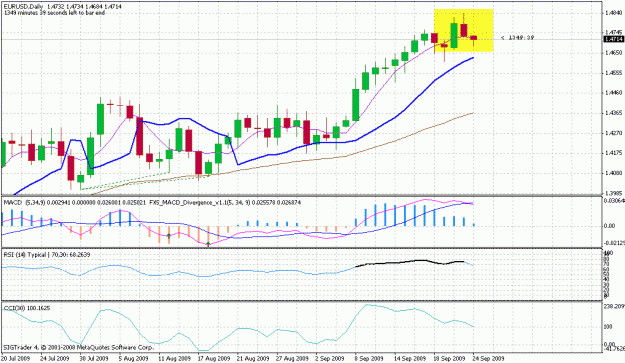
Task: Click the 24 Sep 2009 date label
Action: pyautogui.click(x=488, y=358)
